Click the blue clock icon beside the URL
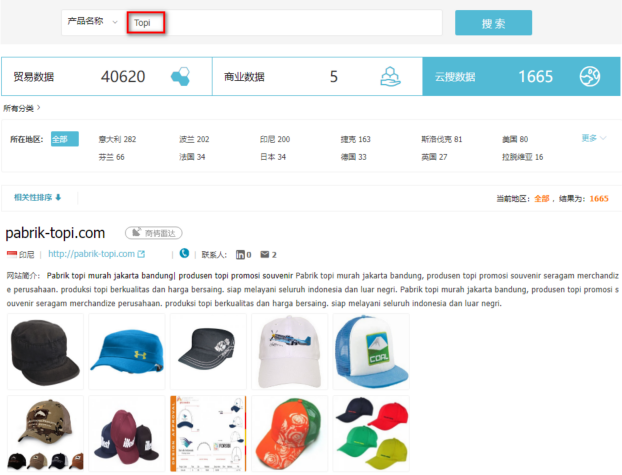This screenshot has width=622, height=475. point(183,254)
